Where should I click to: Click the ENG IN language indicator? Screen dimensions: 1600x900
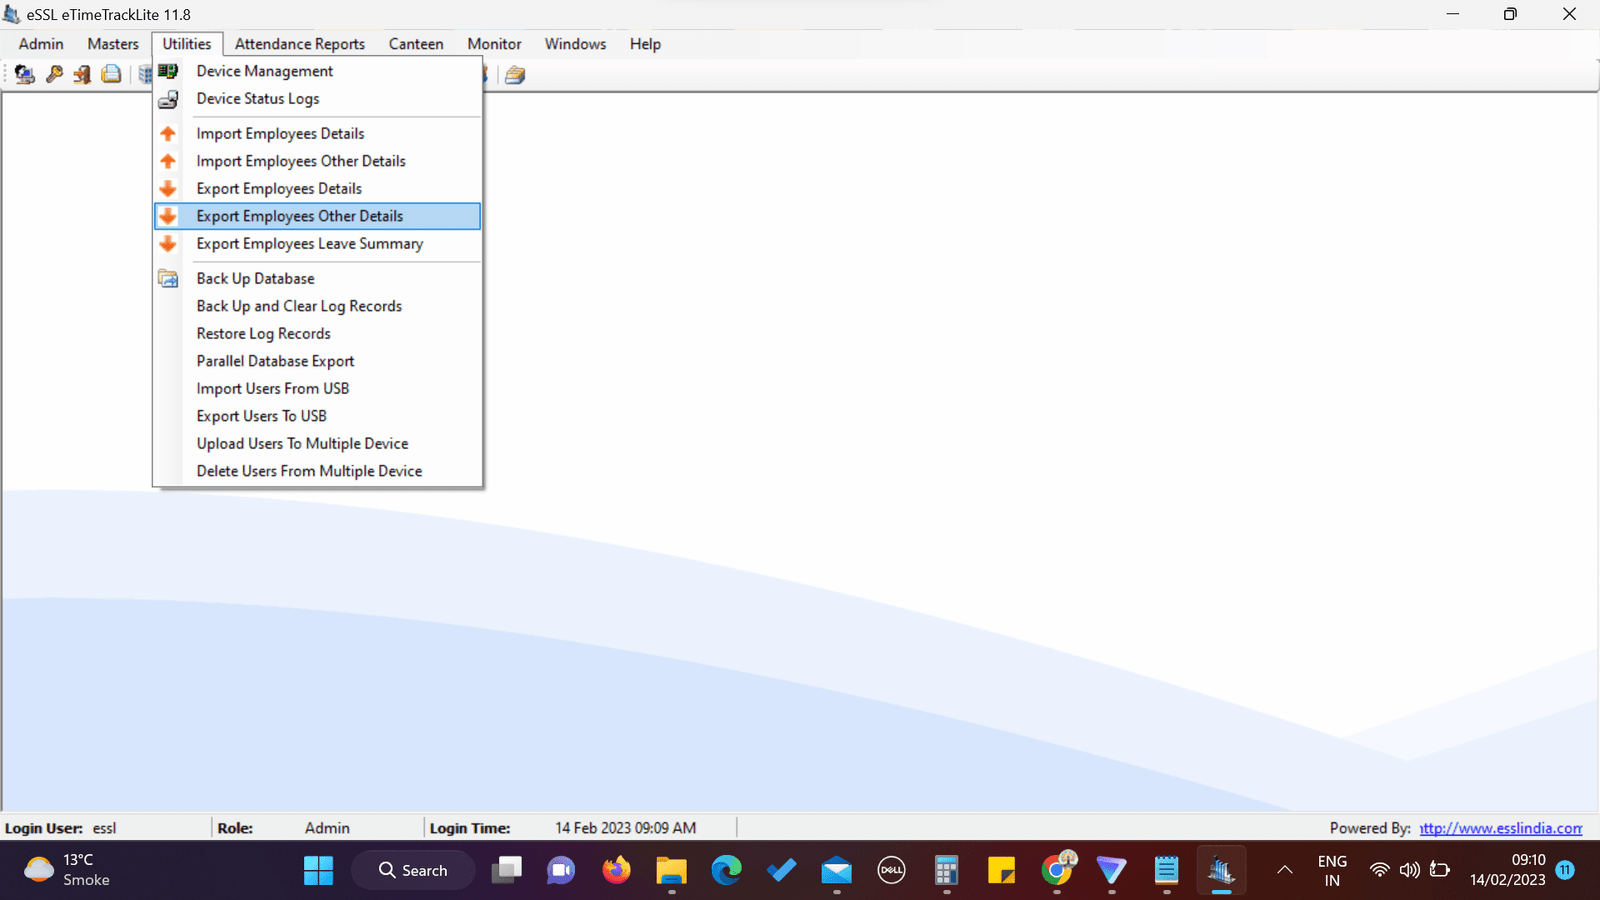(1332, 870)
